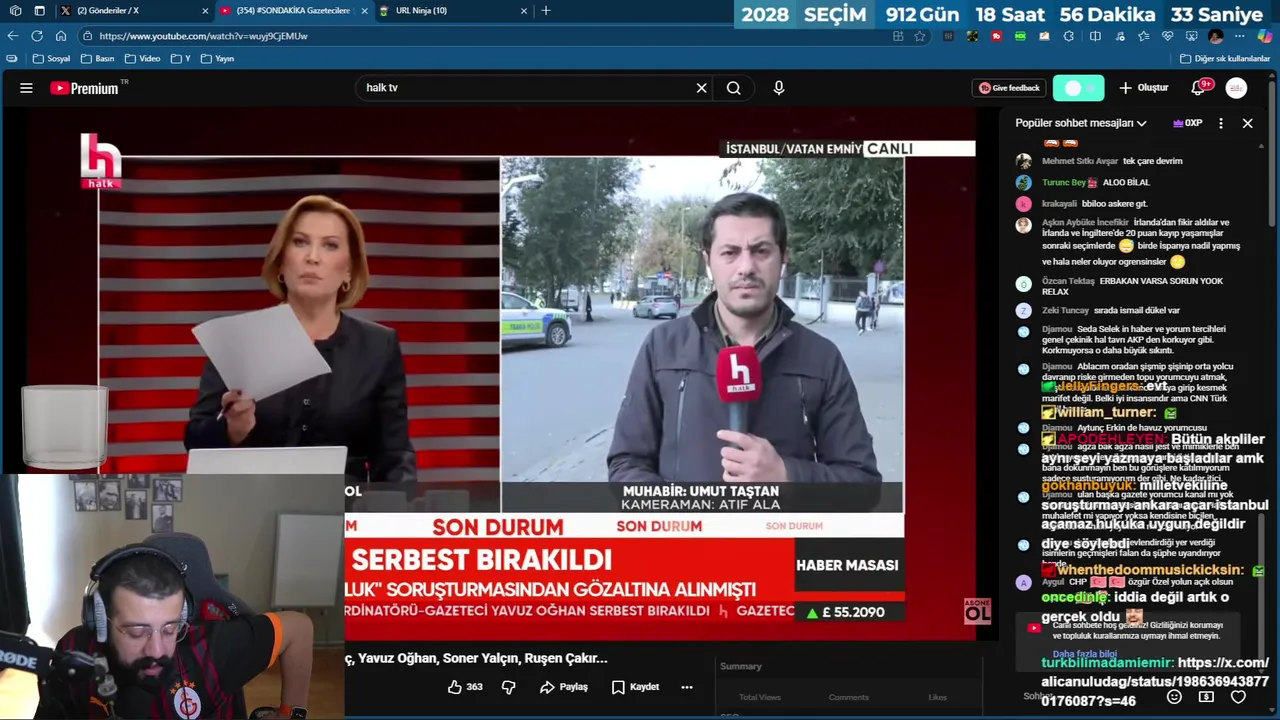Open the Y bookmarks folder

coord(181,59)
